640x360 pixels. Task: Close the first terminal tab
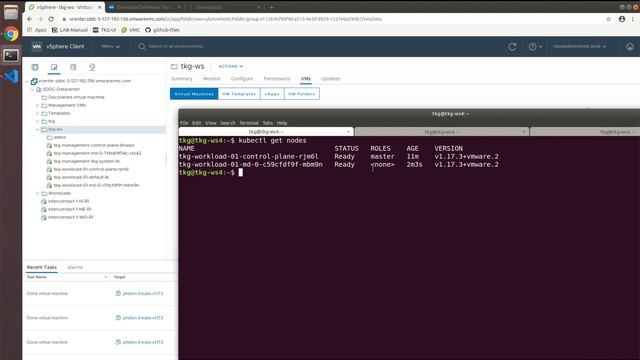pyautogui.click(x=348, y=132)
